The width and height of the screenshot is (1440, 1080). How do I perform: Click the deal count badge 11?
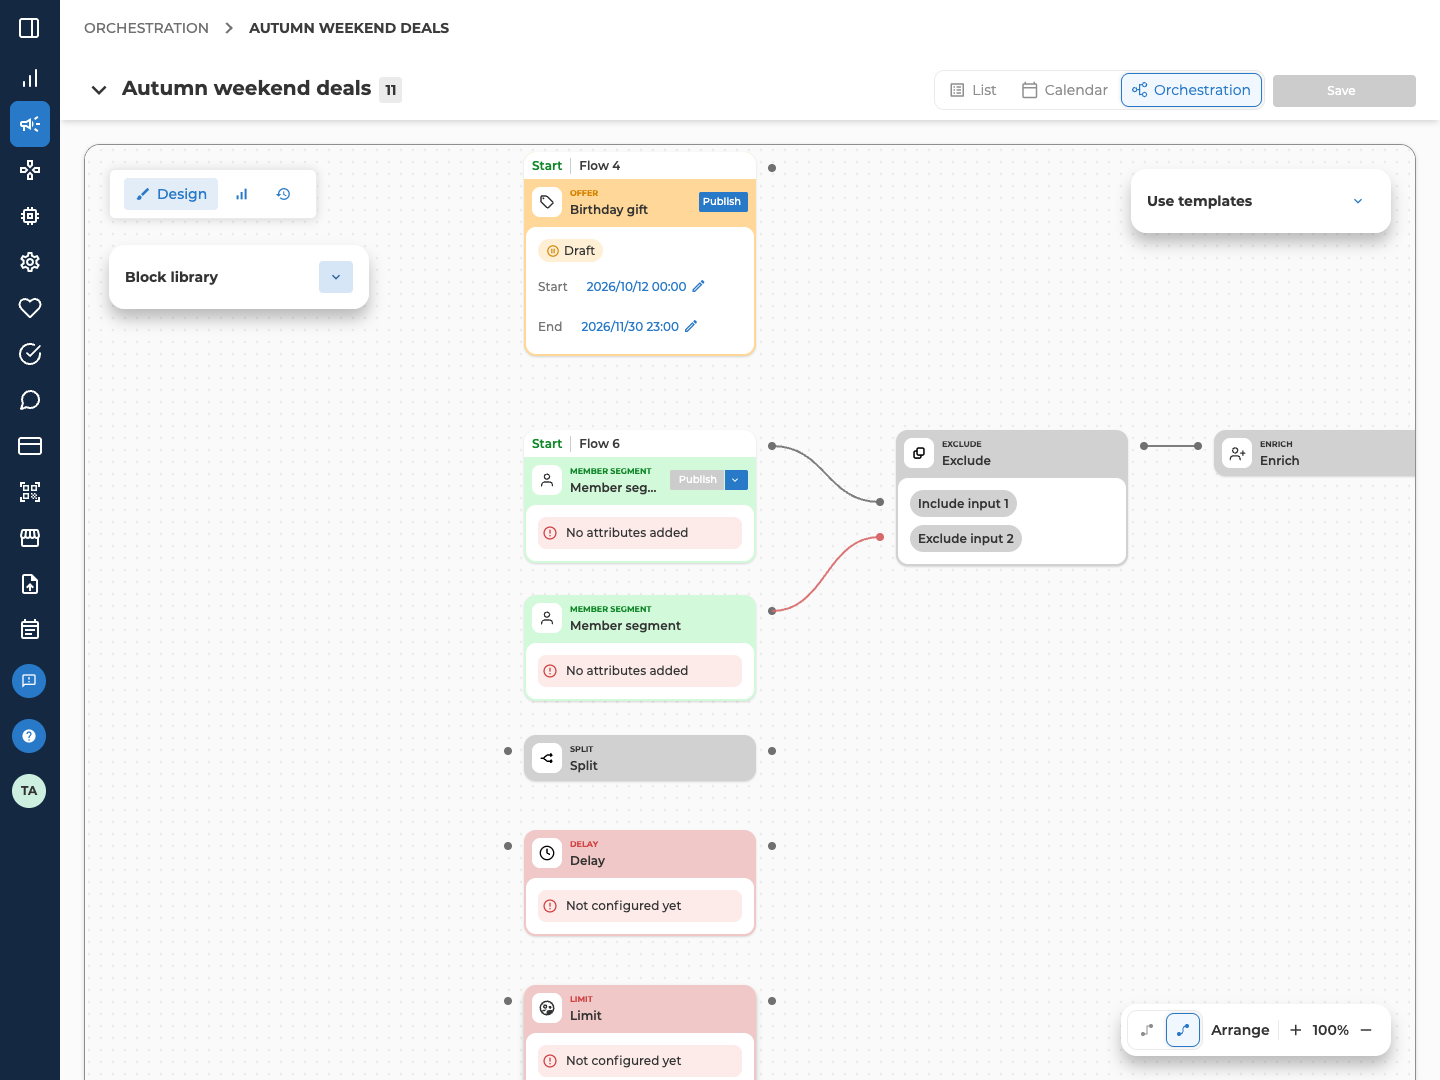tap(390, 90)
